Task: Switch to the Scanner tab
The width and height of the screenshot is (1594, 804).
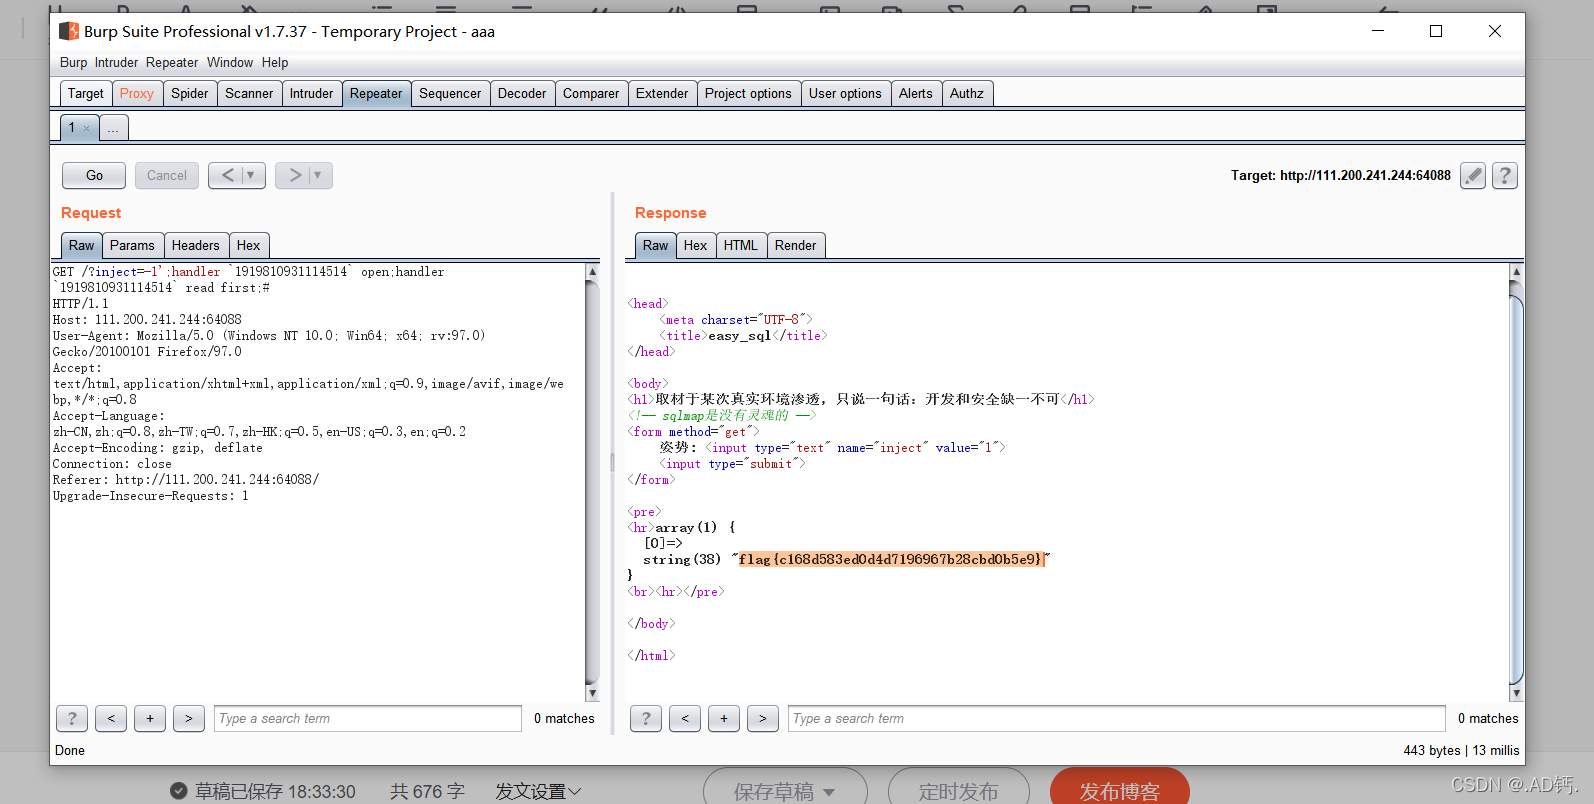Action: tap(249, 93)
